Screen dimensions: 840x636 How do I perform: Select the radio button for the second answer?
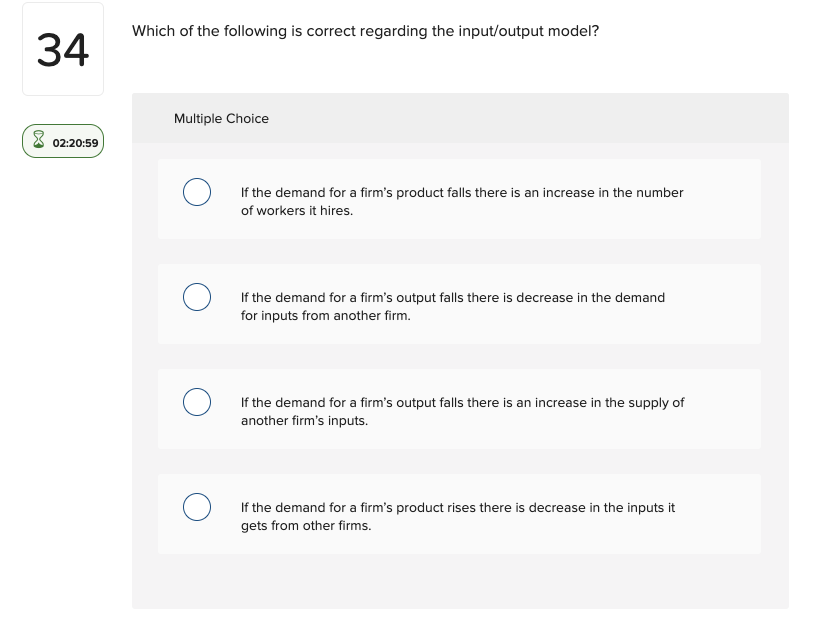pyautogui.click(x=197, y=296)
